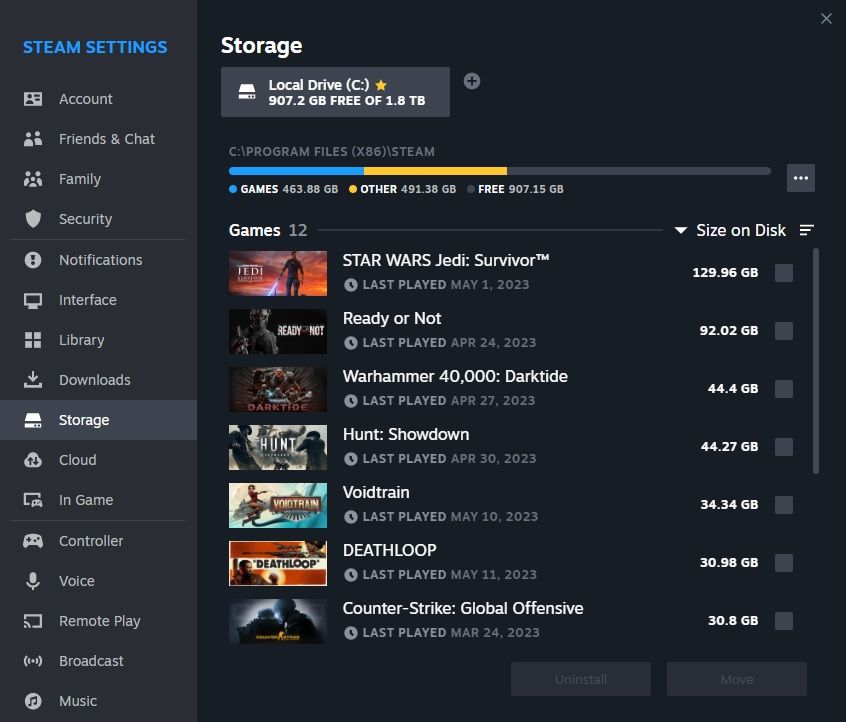Select the Ready or Not checkbox
Image resolution: width=846 pixels, height=722 pixels.
coord(784,331)
